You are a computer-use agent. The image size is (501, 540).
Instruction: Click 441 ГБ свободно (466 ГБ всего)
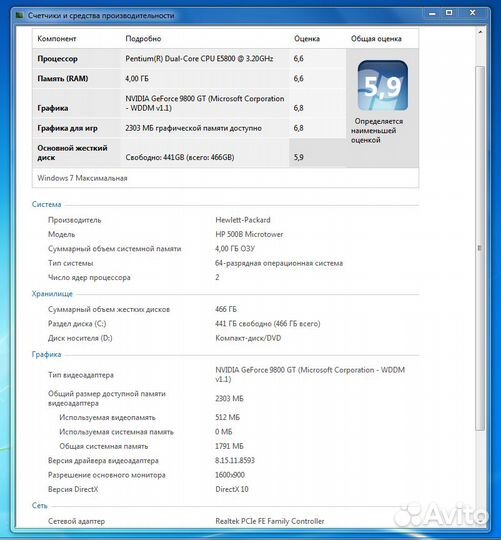pos(268,324)
